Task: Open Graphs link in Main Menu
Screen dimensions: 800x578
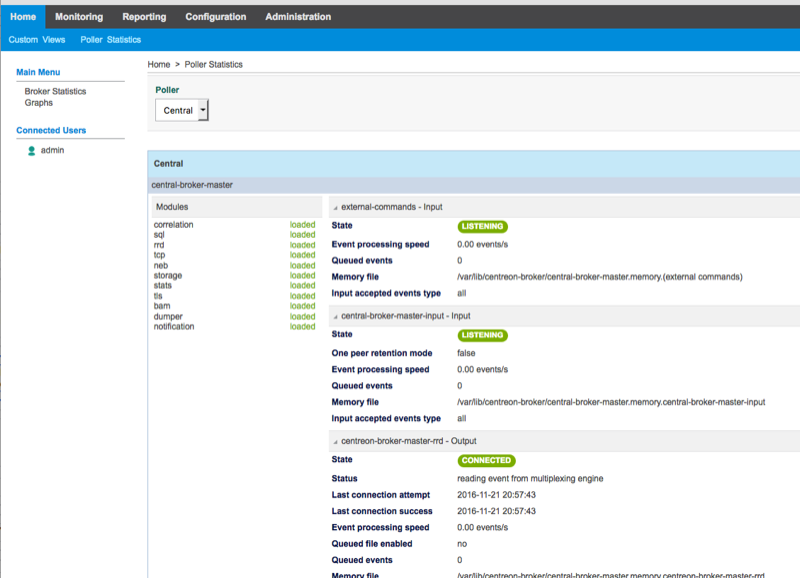Action: (39, 103)
